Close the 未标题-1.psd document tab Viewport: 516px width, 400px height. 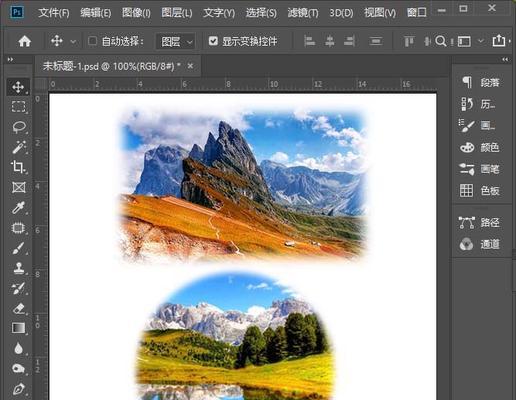(x=190, y=66)
